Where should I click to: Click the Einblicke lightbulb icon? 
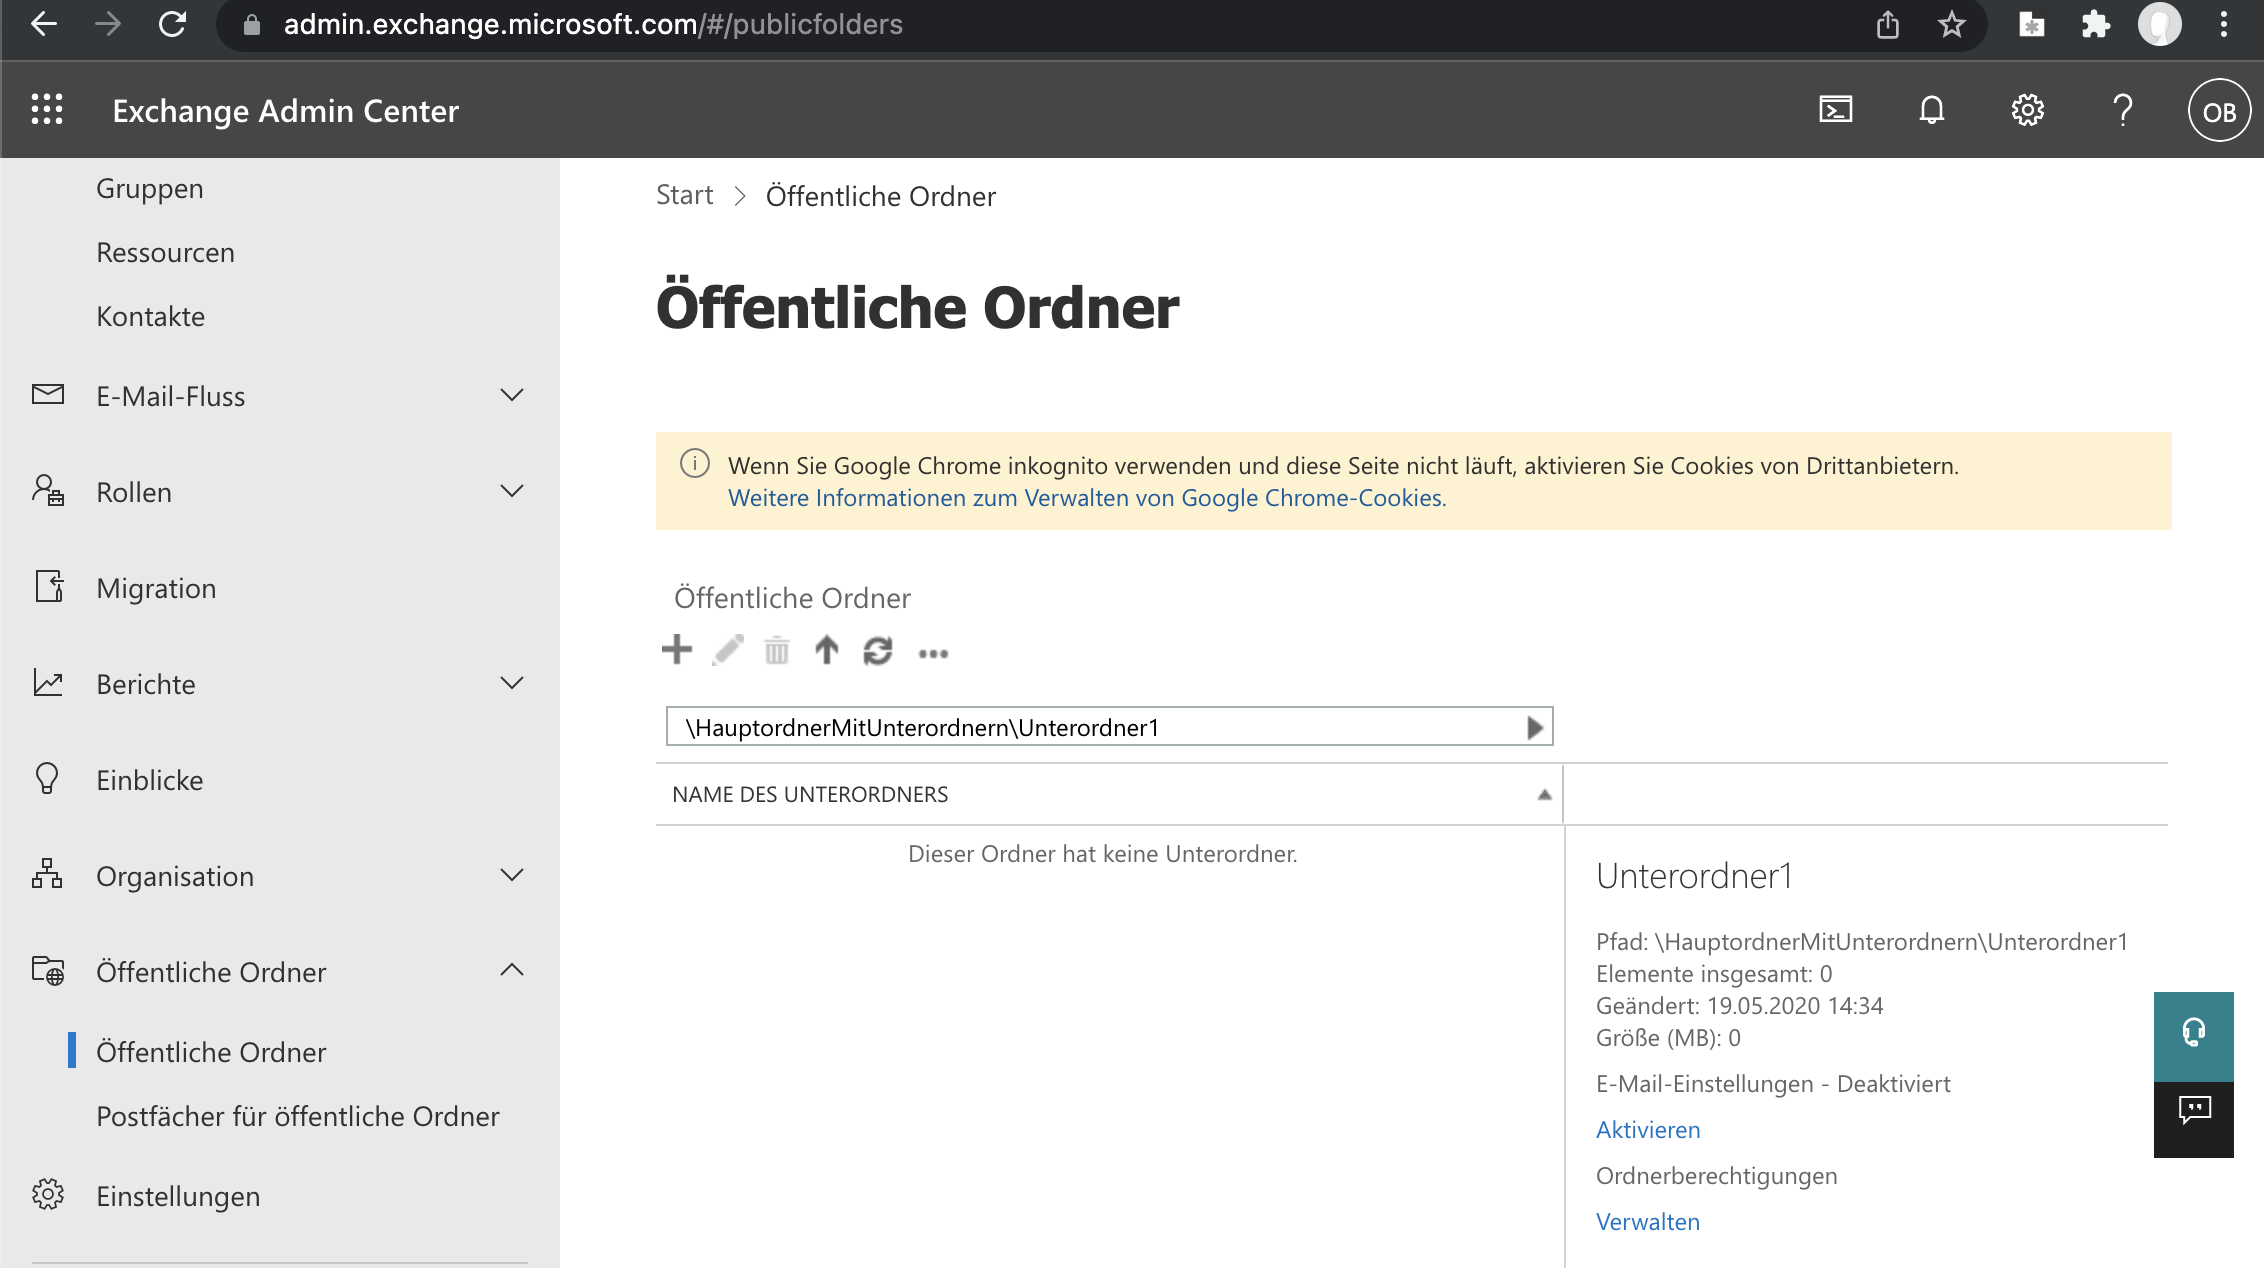pos(47,779)
